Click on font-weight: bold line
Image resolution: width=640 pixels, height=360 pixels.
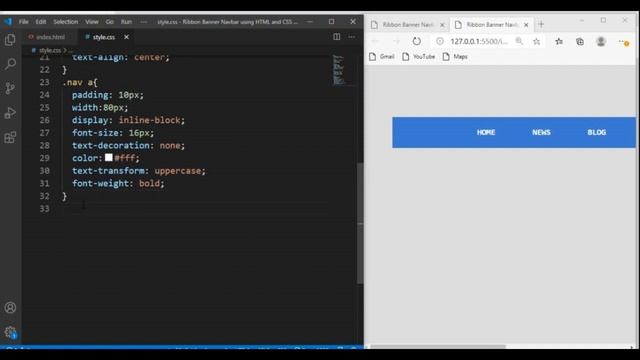click(x=118, y=184)
